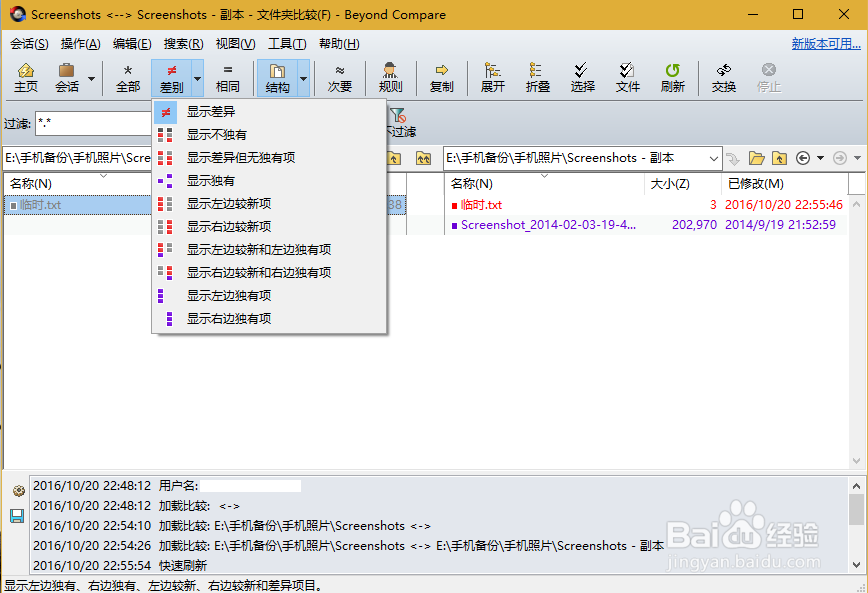
Task: Click the 快速刷新 log entry
Action: 183,565
